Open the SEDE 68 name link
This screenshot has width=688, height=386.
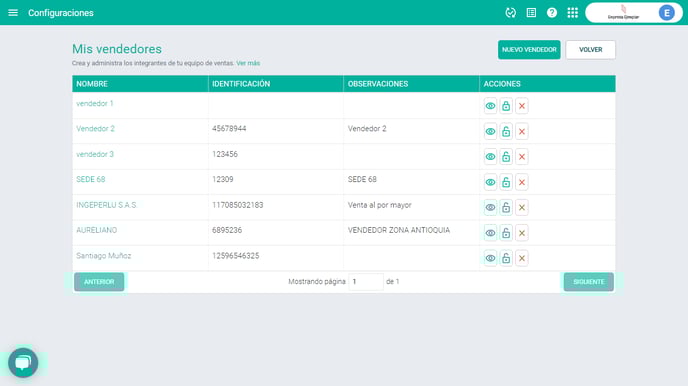pos(91,179)
